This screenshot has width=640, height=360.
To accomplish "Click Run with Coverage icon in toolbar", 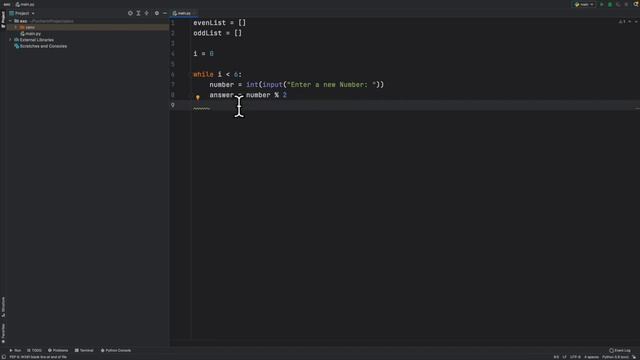I will [618, 4].
